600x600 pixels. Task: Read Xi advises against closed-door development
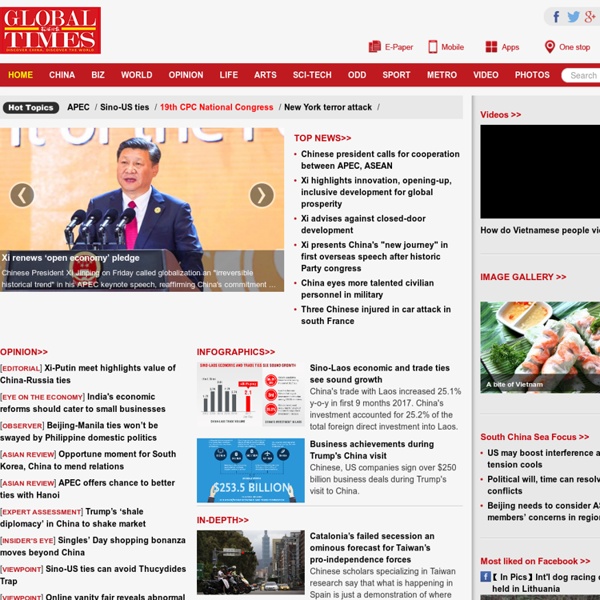363,224
